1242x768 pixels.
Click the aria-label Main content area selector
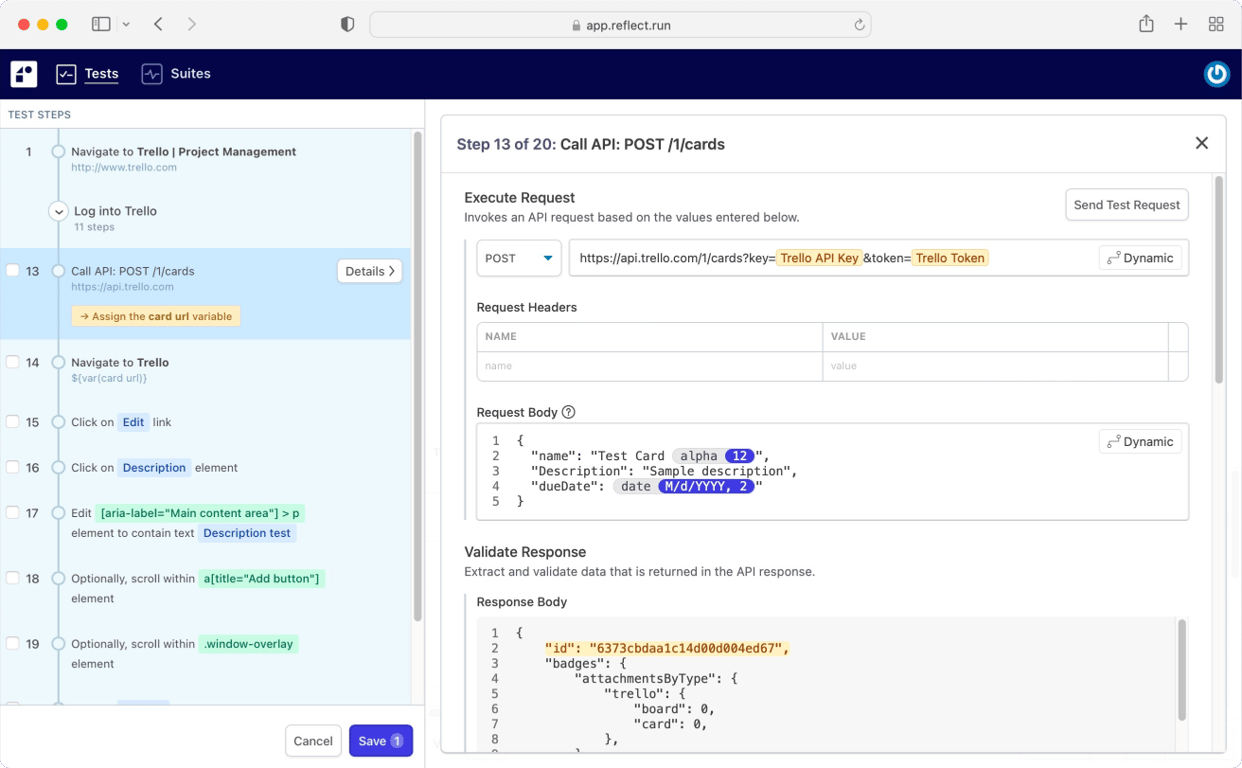click(200, 513)
